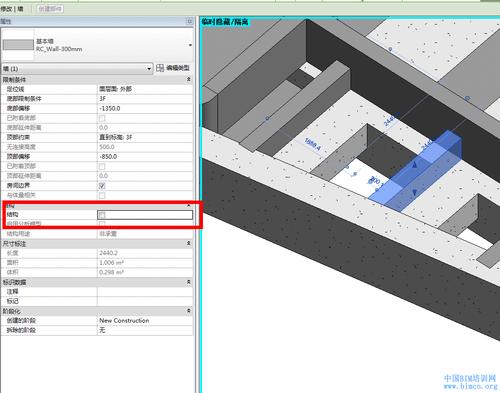
Task: Click the 长度 value 2440.2
Action: coord(145,253)
